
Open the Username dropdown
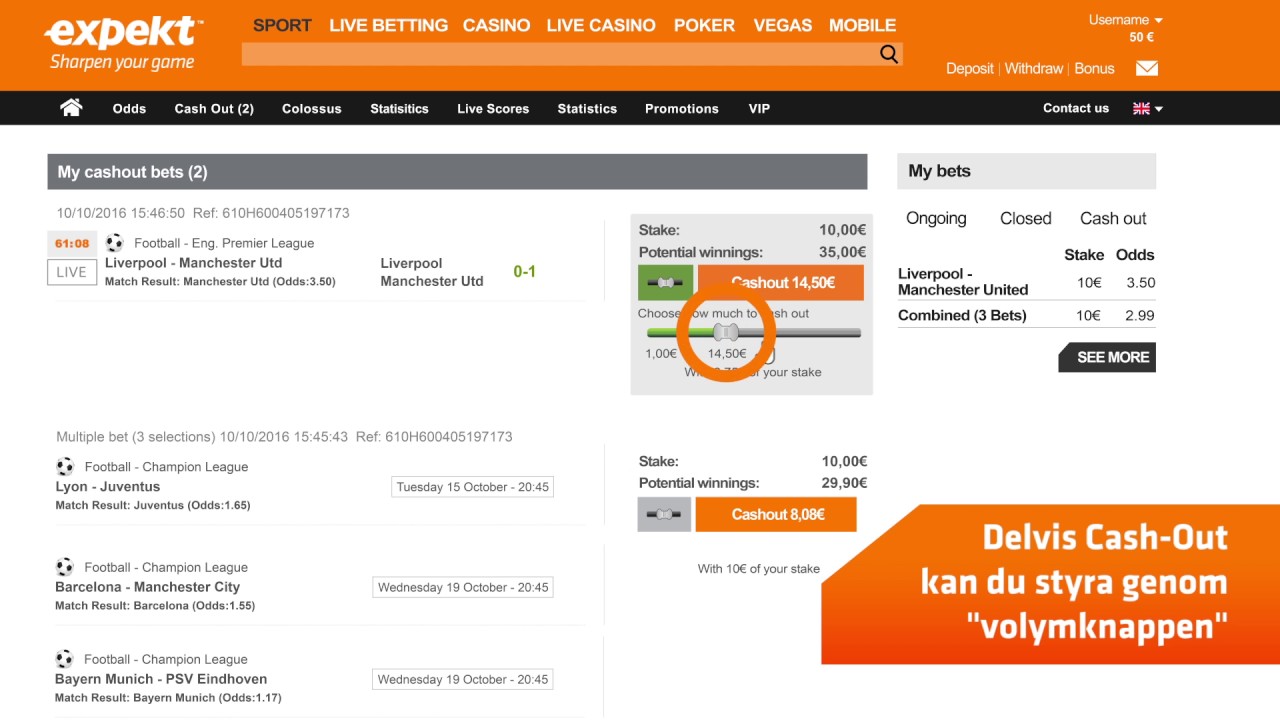click(1125, 19)
